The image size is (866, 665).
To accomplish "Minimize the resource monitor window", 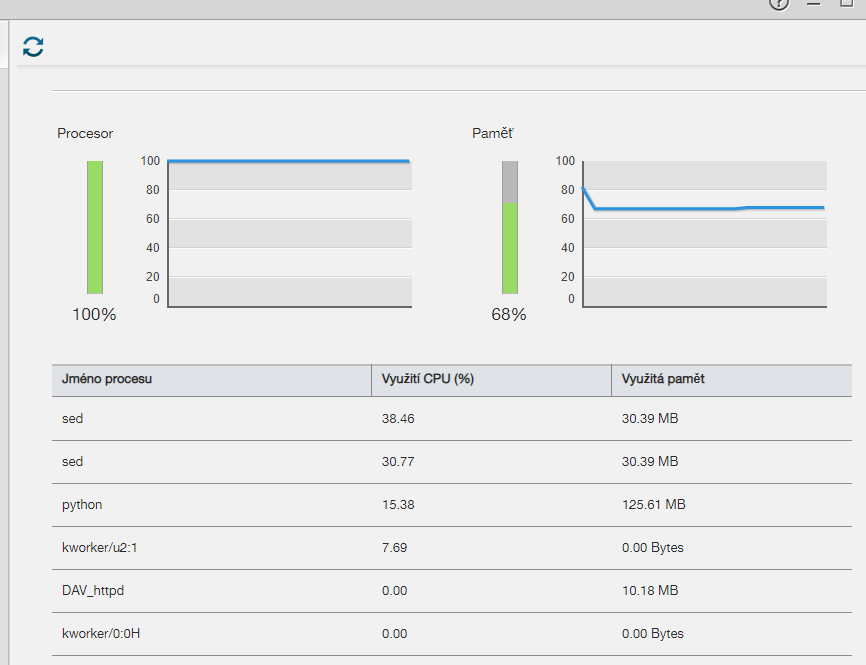I will point(813,4).
